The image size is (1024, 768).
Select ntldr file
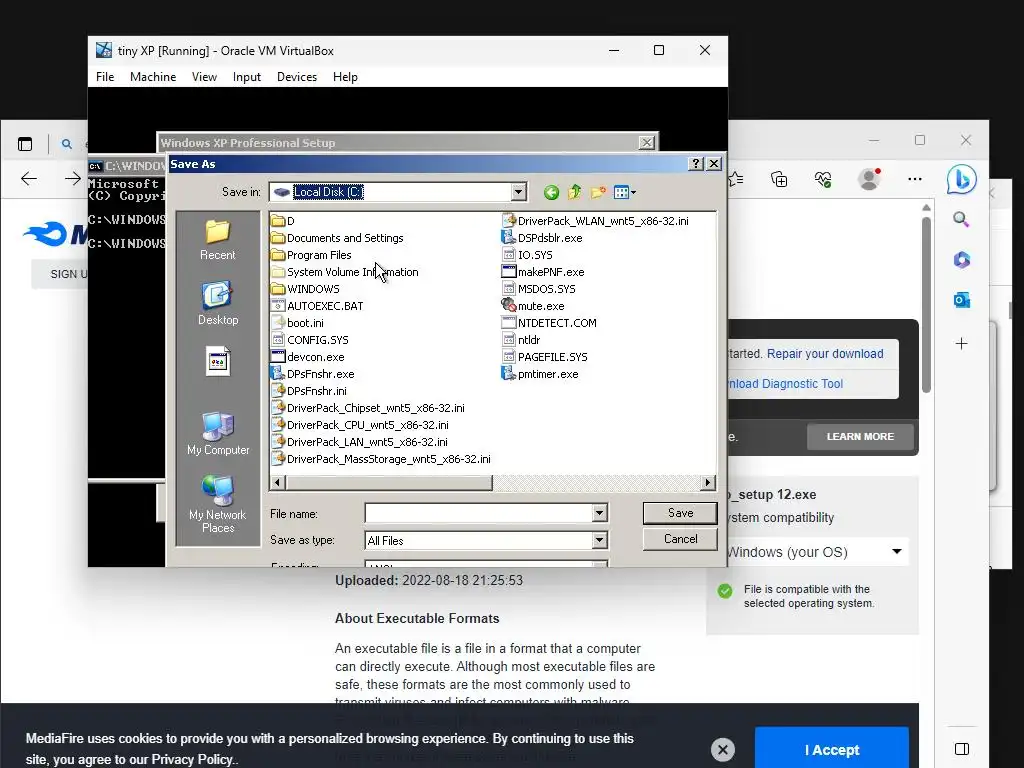(521, 340)
